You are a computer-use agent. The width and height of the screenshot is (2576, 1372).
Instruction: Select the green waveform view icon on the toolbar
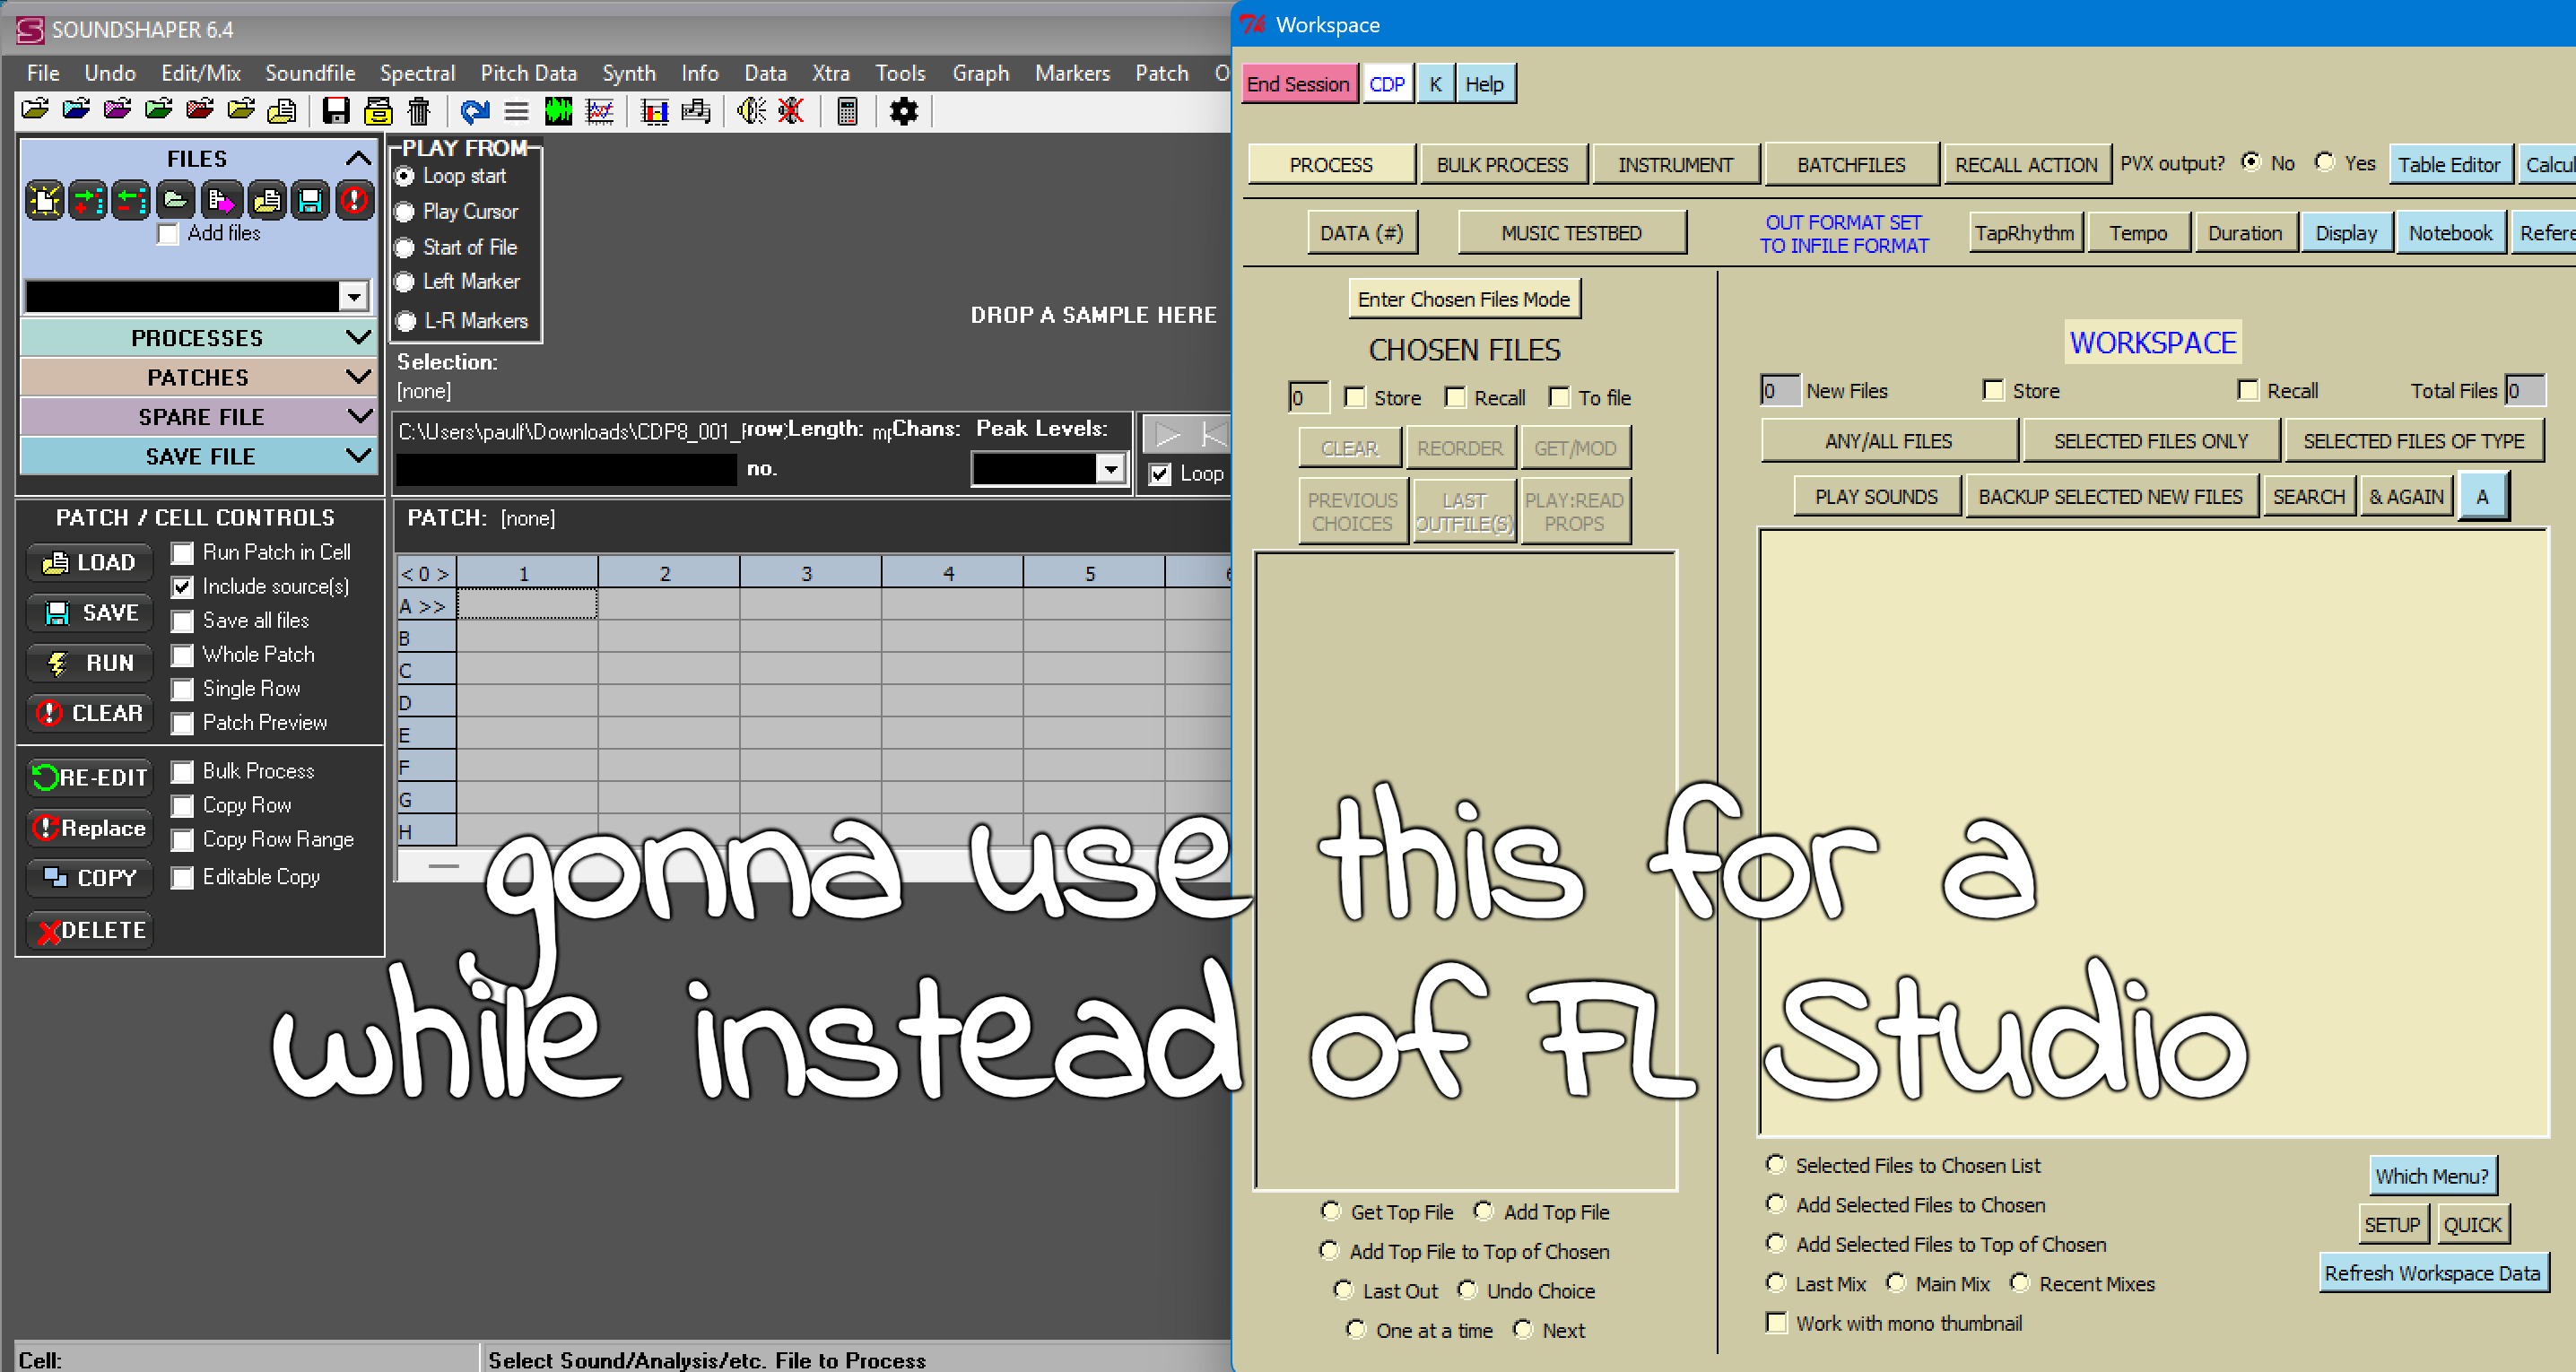(559, 111)
